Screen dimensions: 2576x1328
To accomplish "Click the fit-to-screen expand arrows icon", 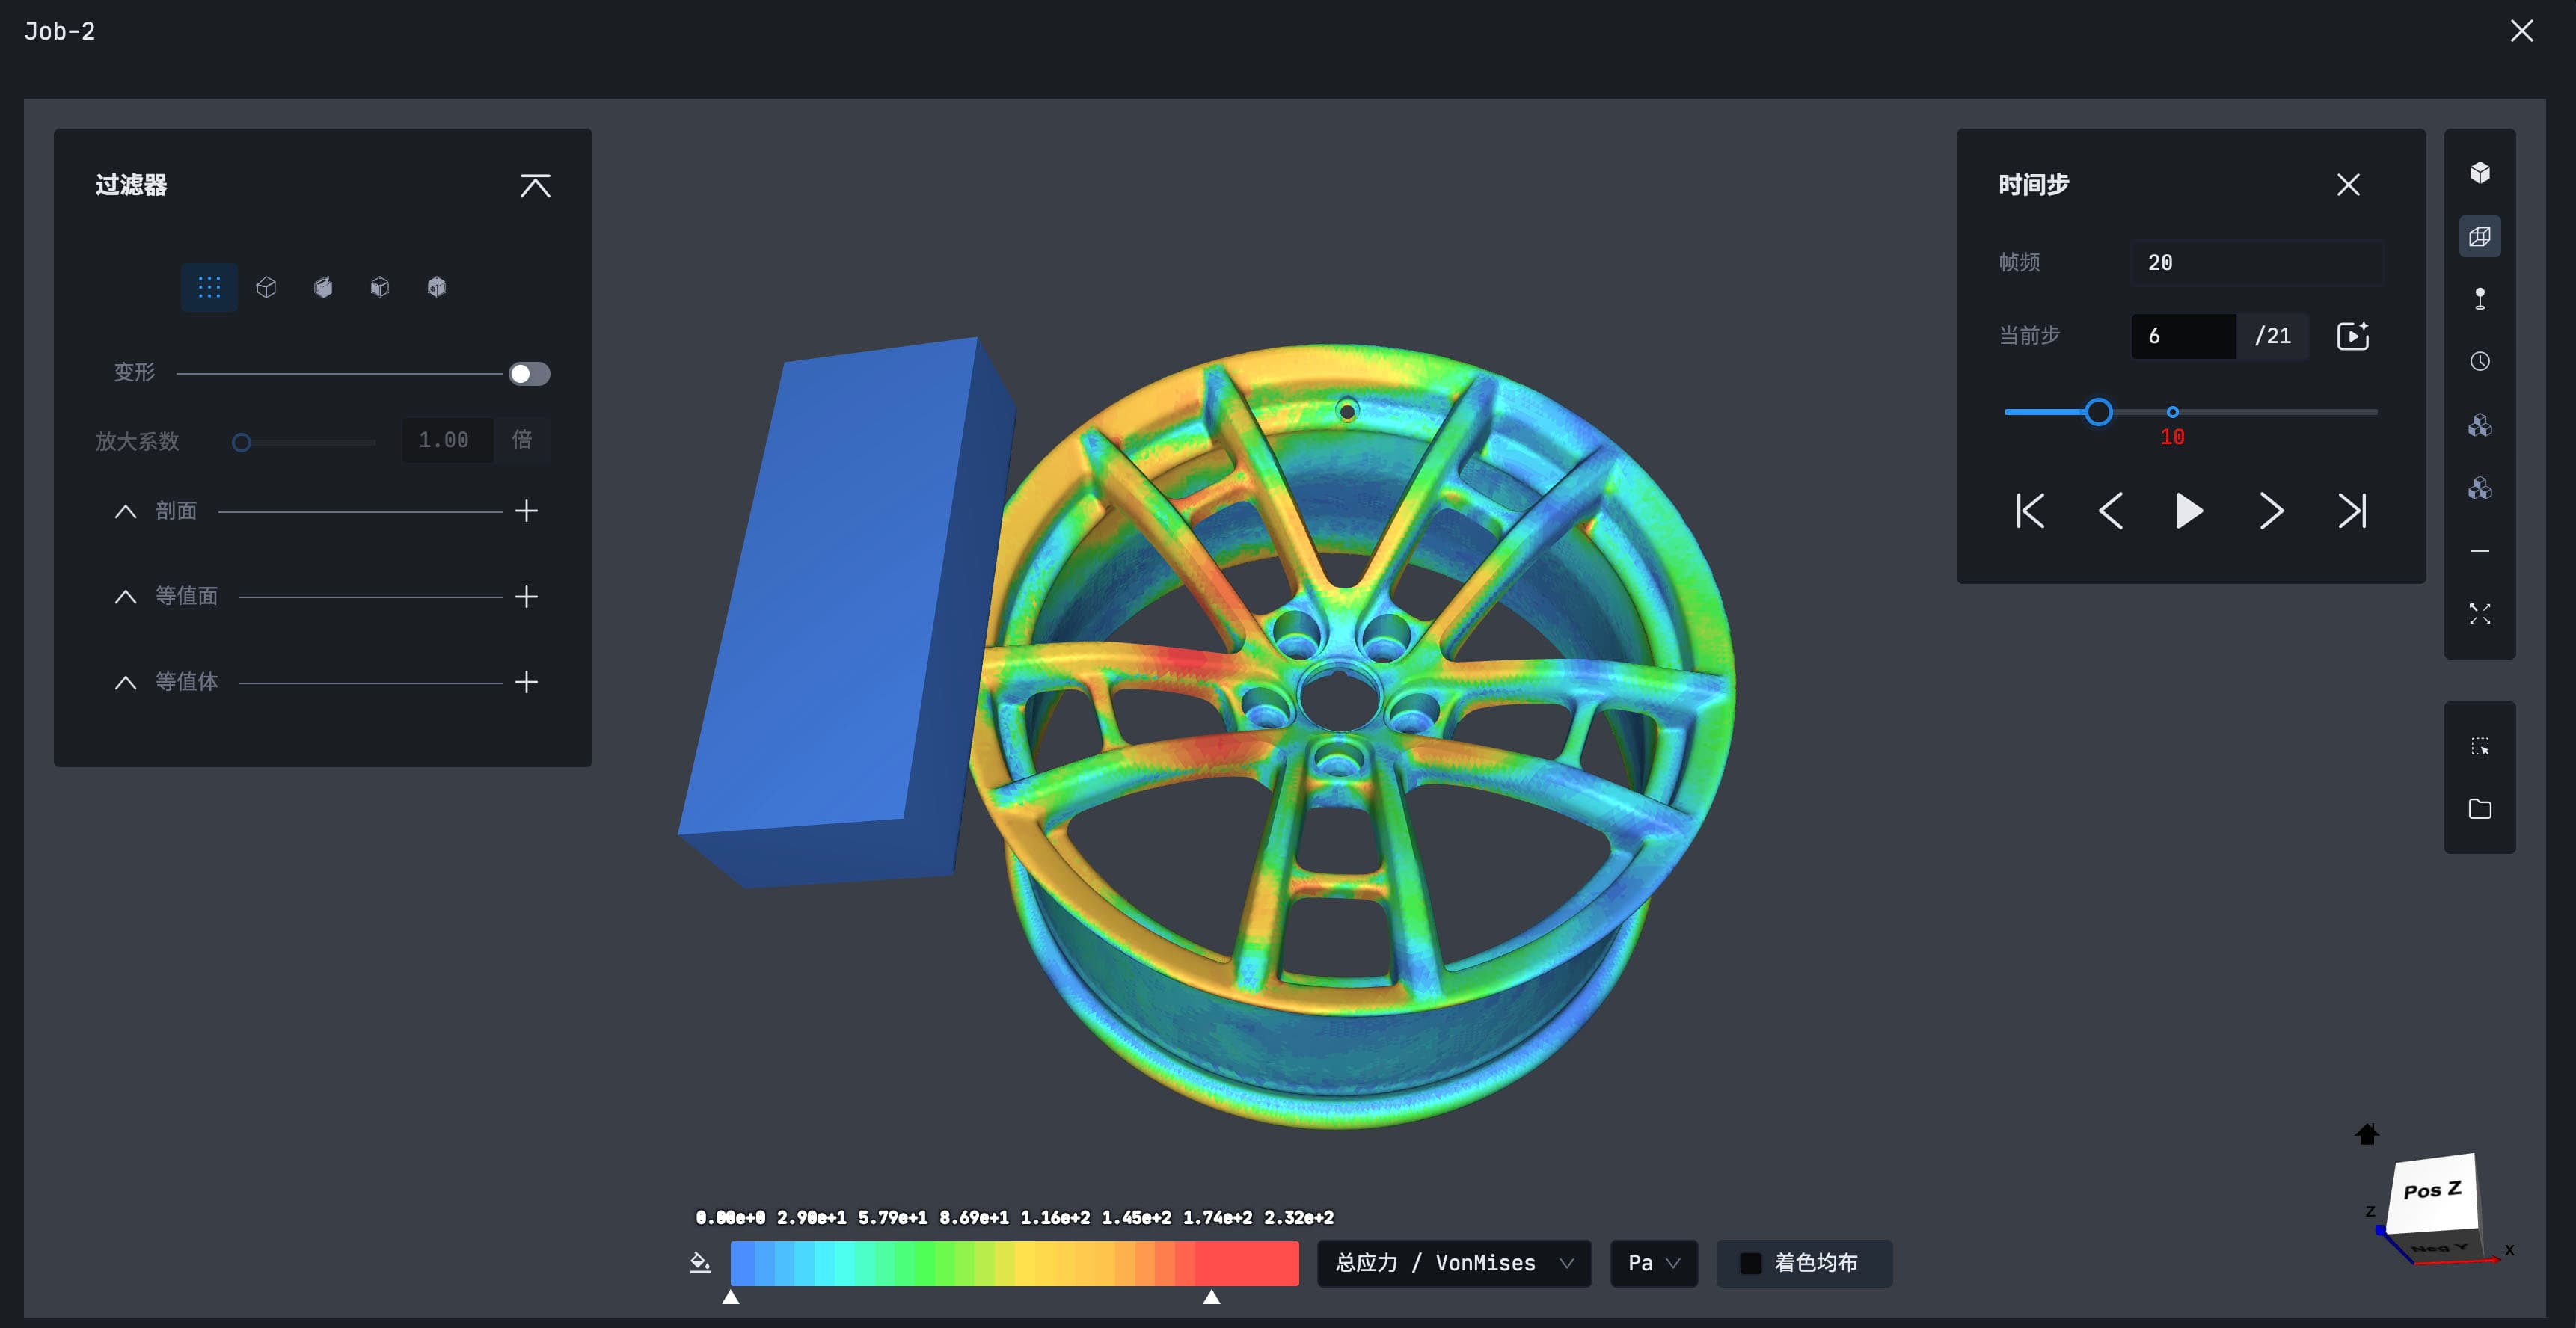I will pos(2480,614).
